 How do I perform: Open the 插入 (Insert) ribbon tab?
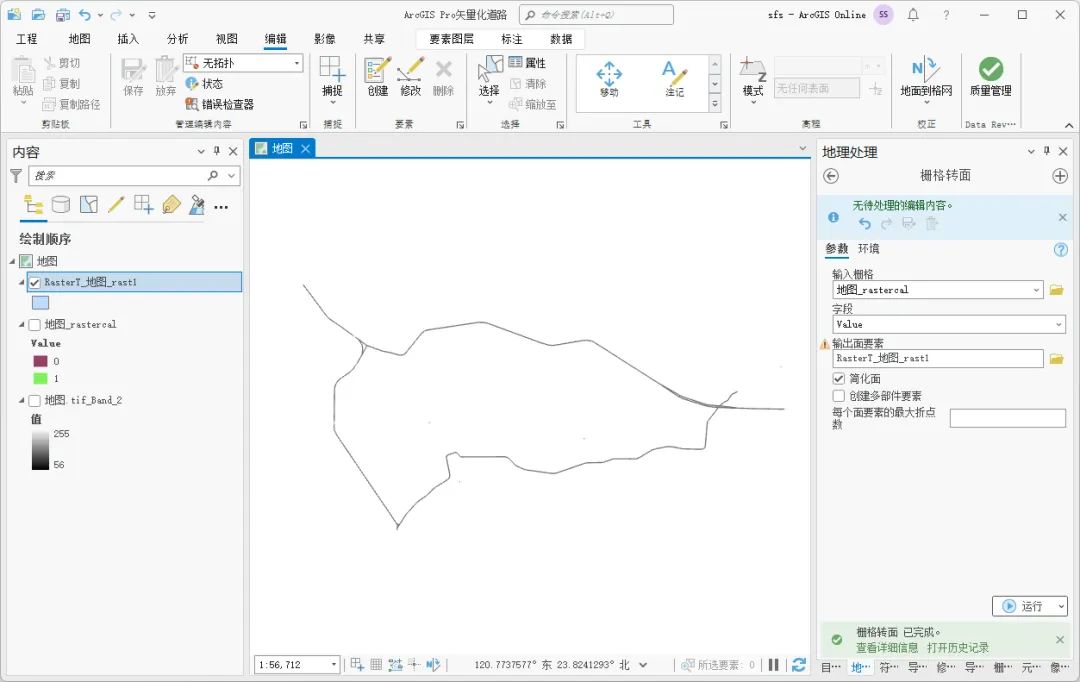pyautogui.click(x=128, y=39)
